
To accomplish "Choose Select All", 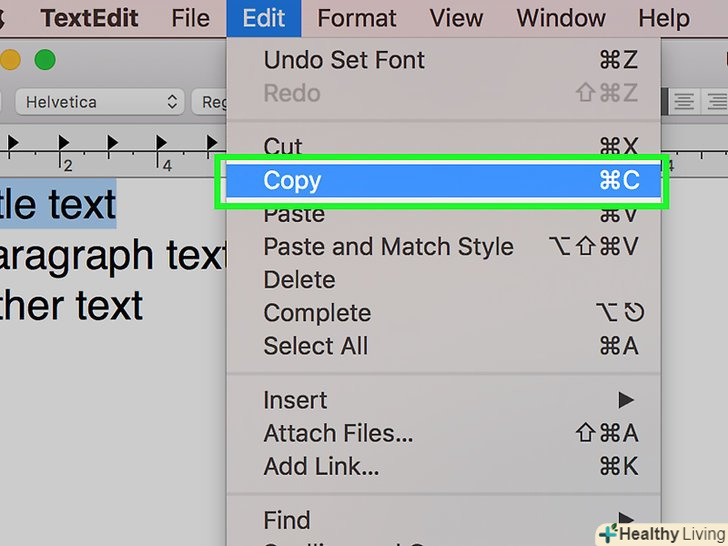I will pos(443,346).
